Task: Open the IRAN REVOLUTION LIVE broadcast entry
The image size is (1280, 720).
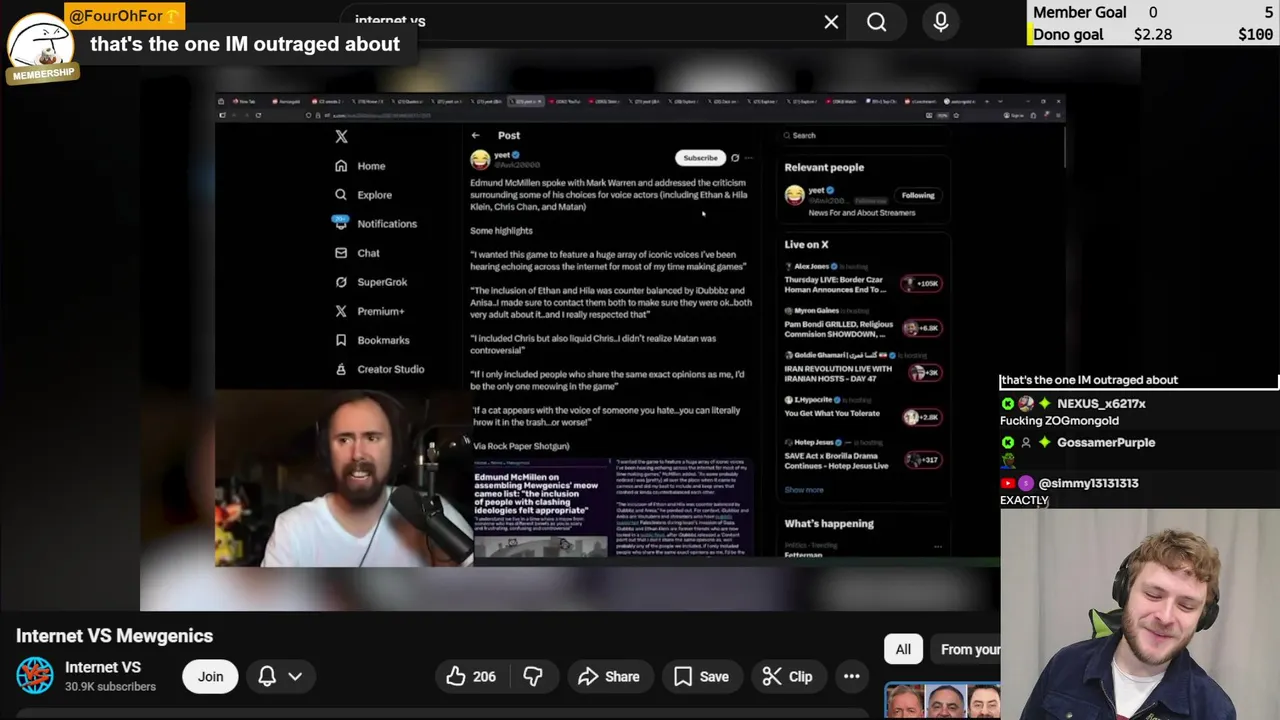Action: tap(863, 371)
